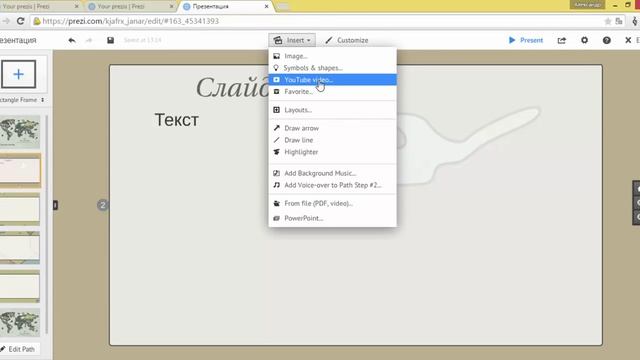
Task: Choose From file (PDF, video)... option
Action: (x=332, y=203)
